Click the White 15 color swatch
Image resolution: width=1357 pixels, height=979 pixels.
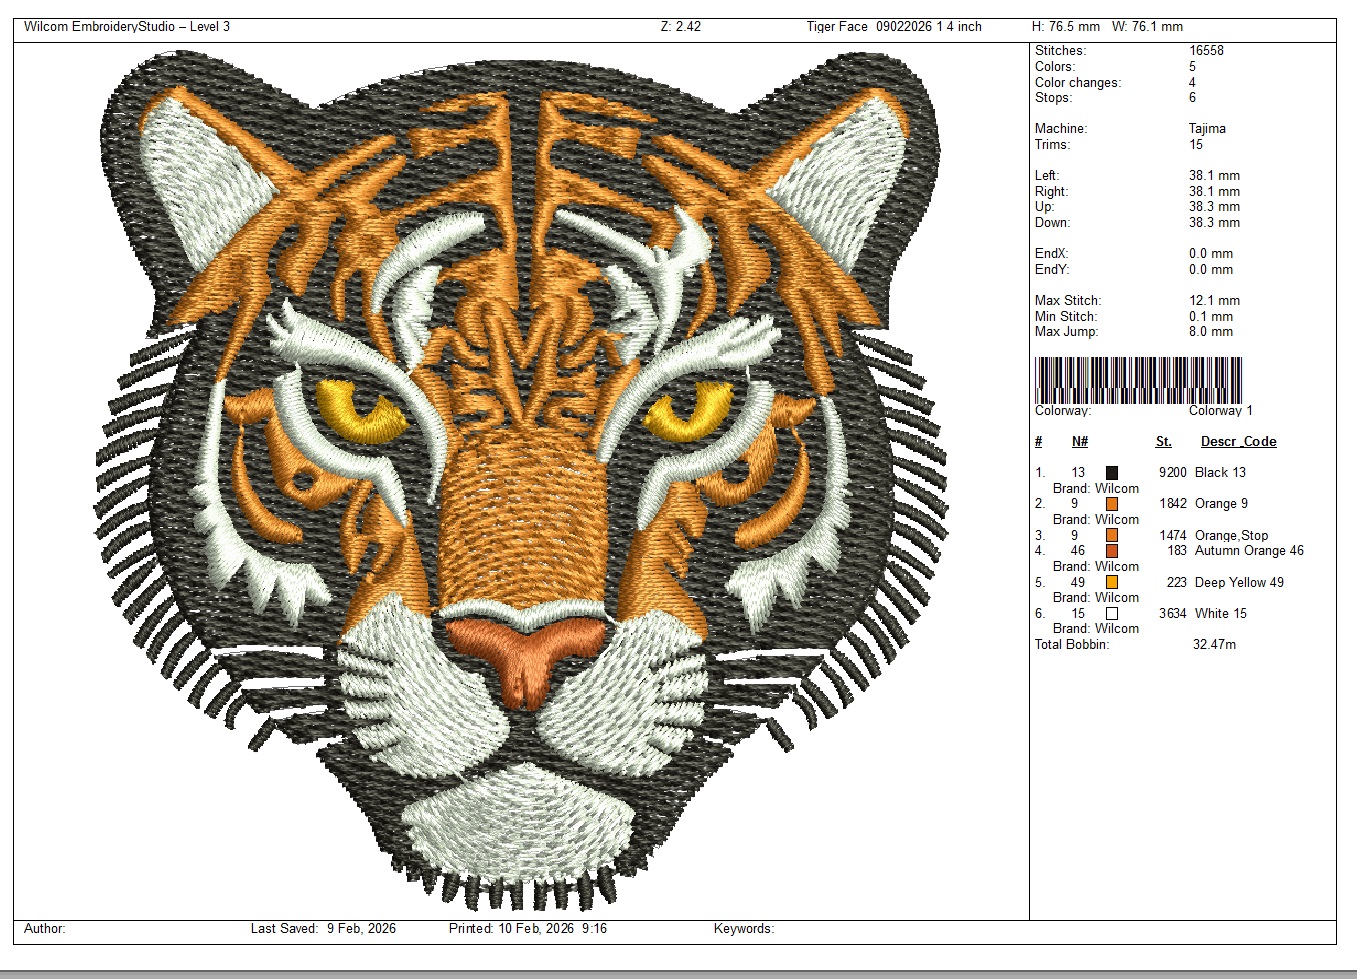click(1111, 613)
